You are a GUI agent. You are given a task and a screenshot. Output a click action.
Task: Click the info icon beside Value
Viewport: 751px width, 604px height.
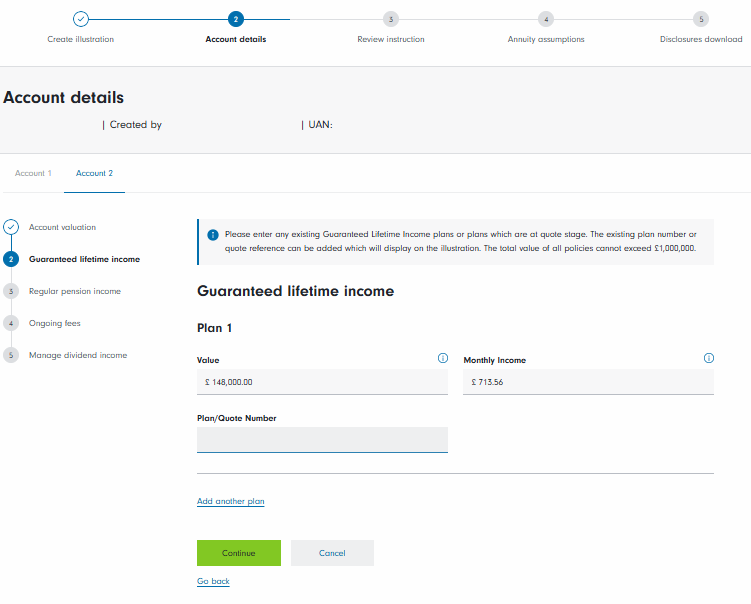coord(443,358)
